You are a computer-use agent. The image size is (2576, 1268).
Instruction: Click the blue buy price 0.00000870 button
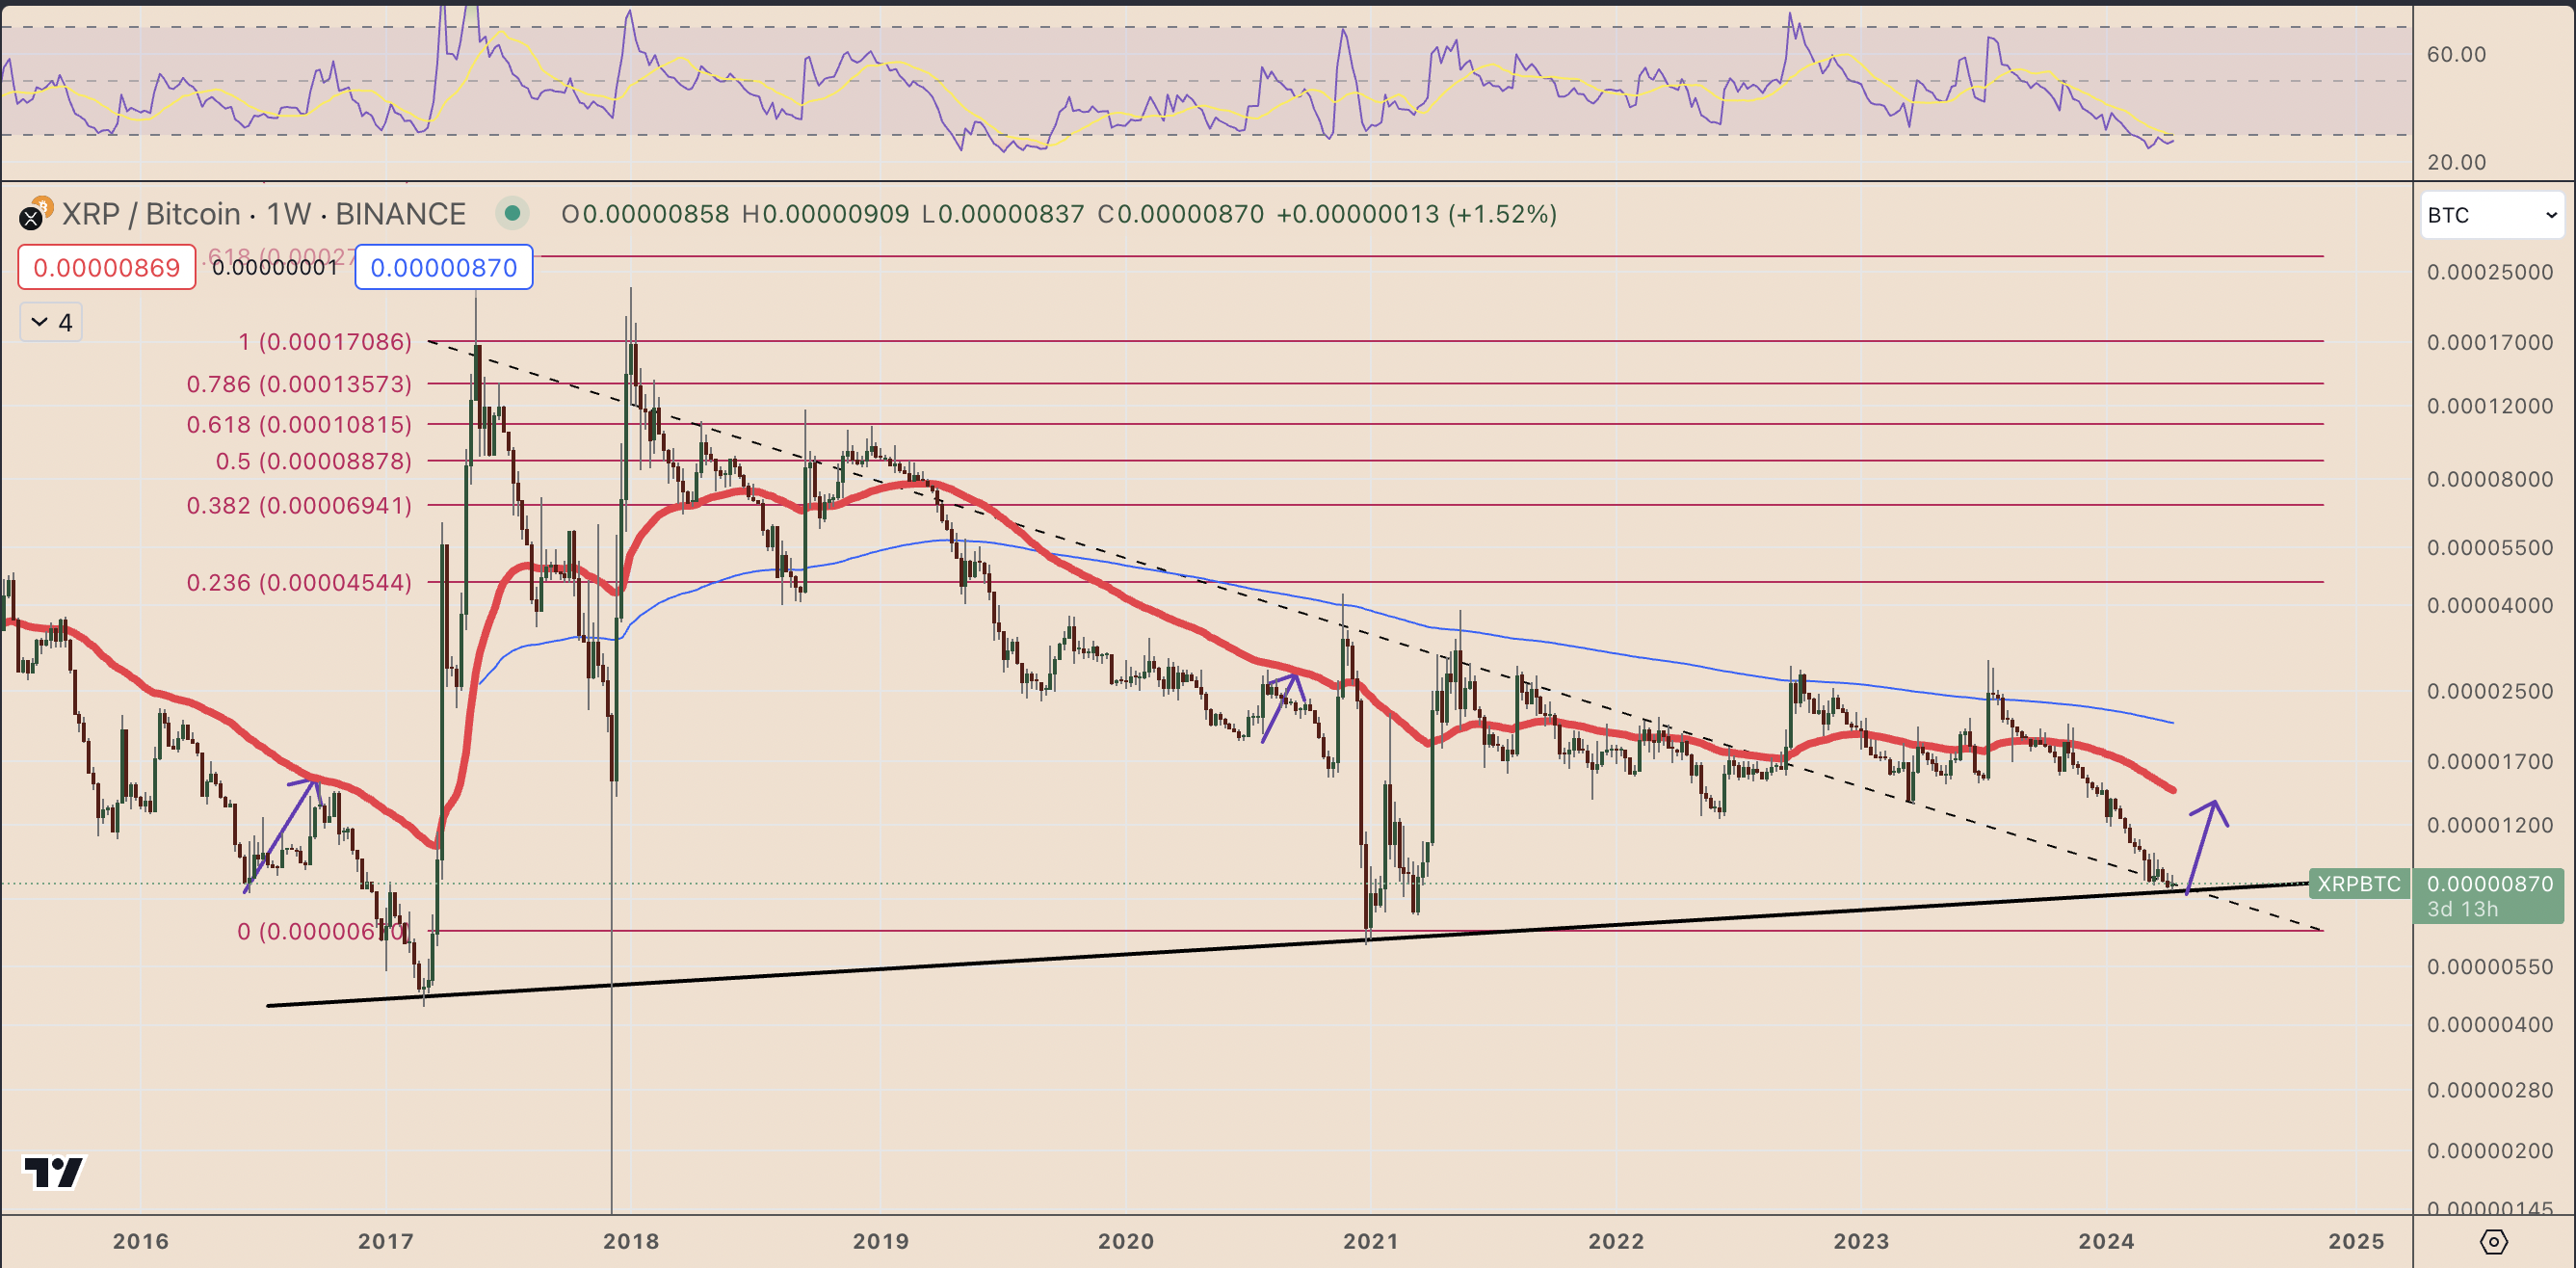[443, 267]
